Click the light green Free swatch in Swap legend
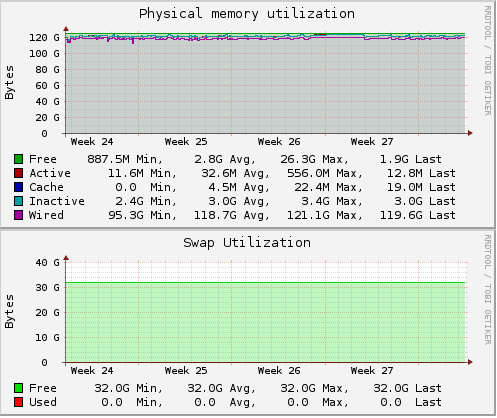 18,388
